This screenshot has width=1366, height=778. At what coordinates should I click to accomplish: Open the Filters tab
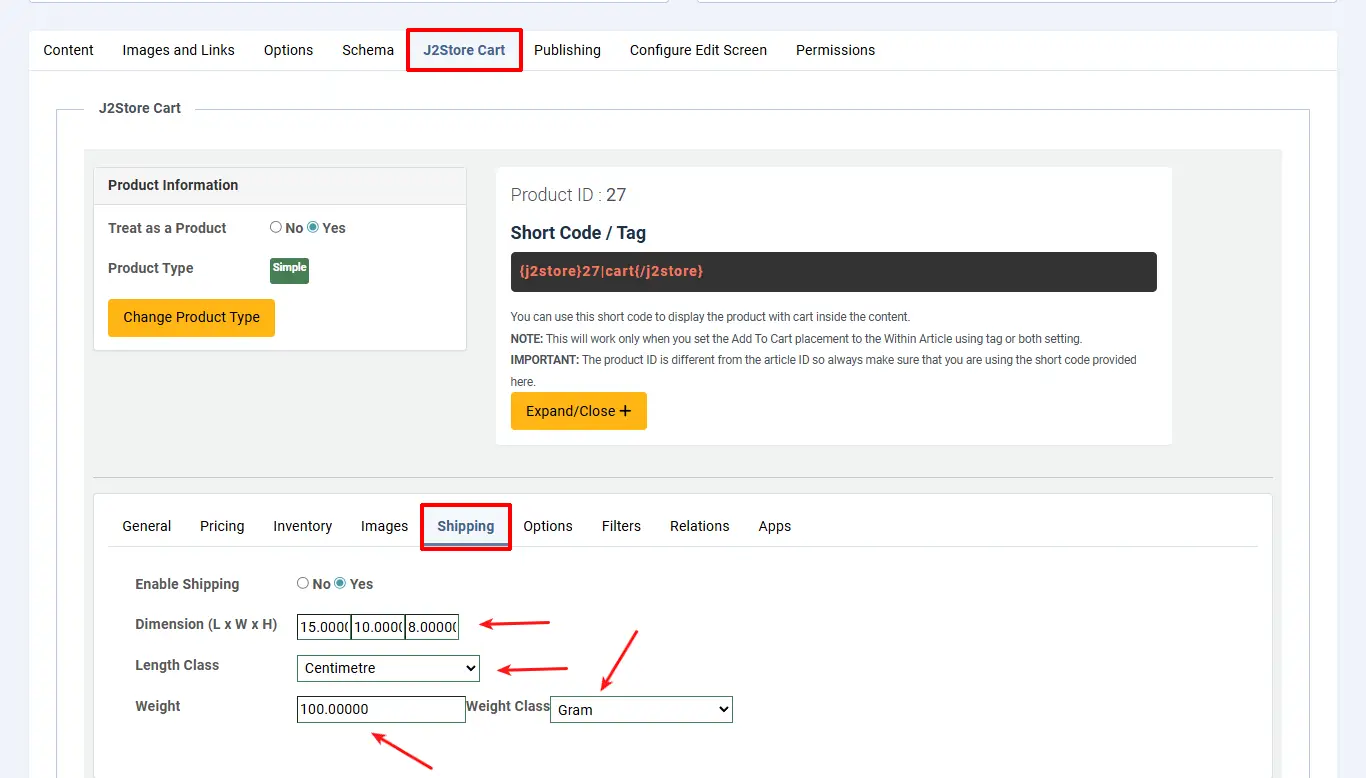pos(621,526)
